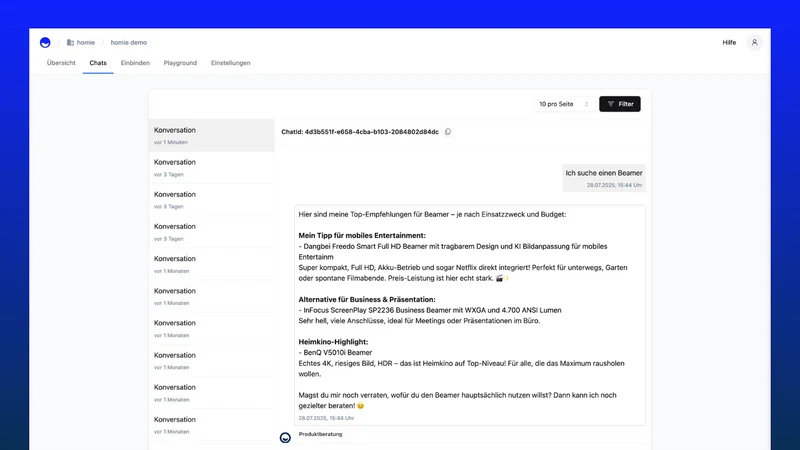800x450 pixels.
Task: Click the homie logo icon
Action: pos(45,42)
